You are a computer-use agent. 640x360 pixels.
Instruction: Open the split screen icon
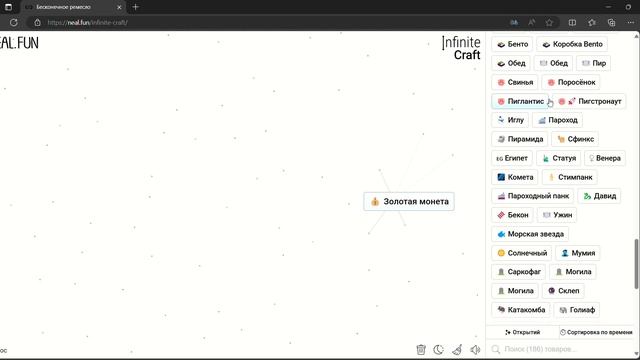tap(572, 22)
